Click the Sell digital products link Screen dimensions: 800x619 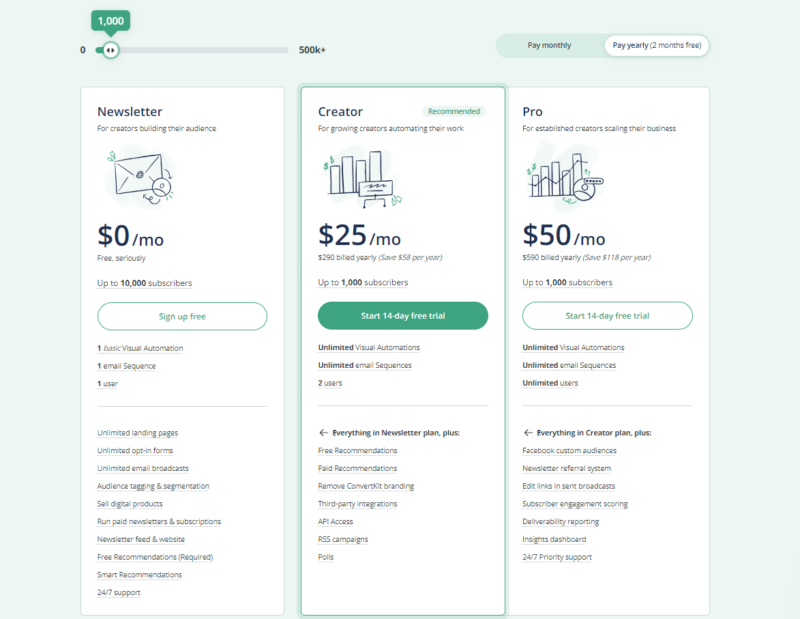(130, 503)
